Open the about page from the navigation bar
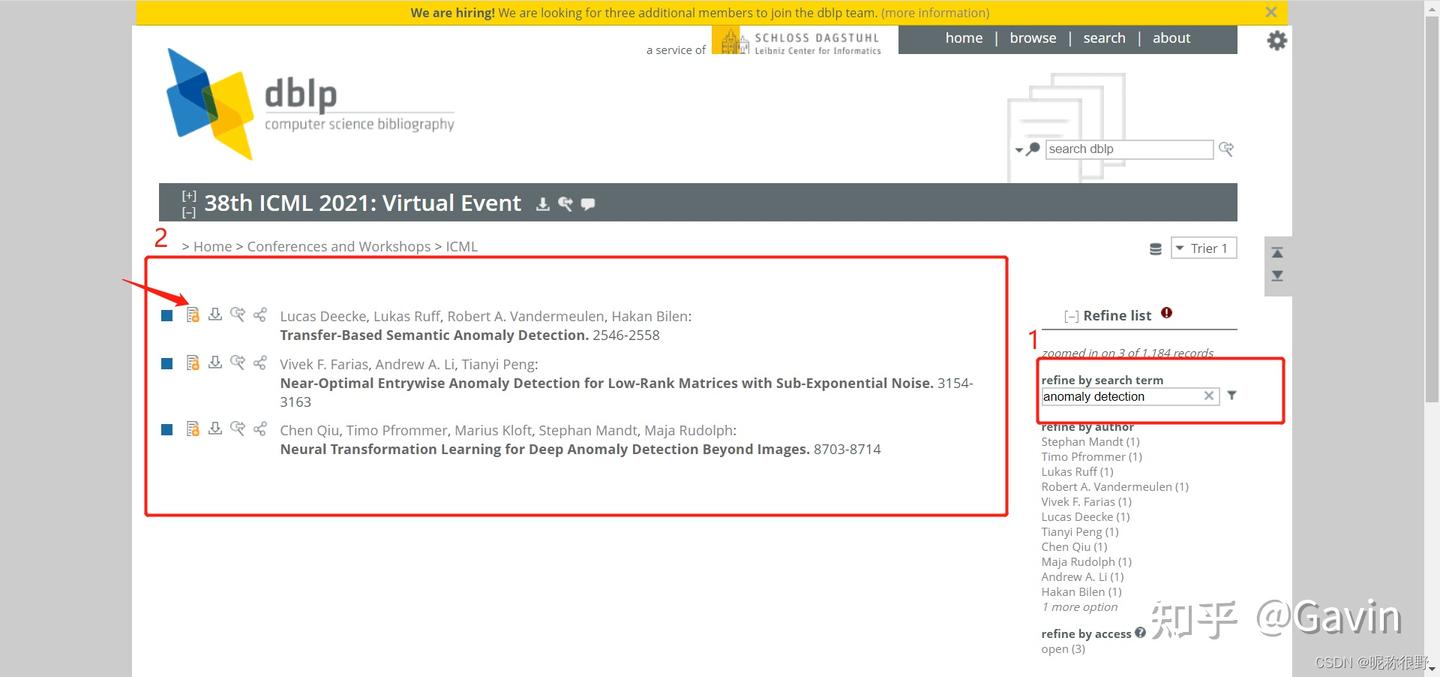 (x=1171, y=37)
